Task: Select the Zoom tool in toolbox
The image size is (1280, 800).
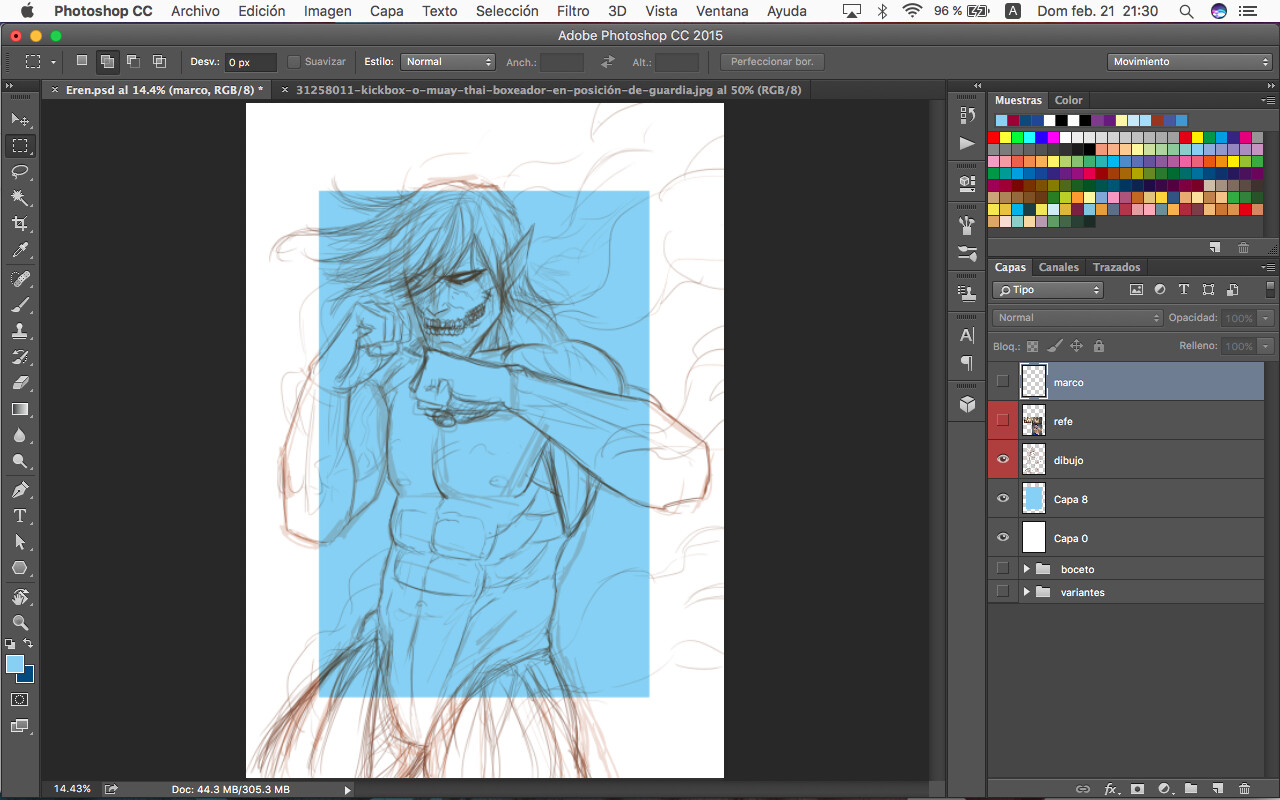Action: coord(20,623)
